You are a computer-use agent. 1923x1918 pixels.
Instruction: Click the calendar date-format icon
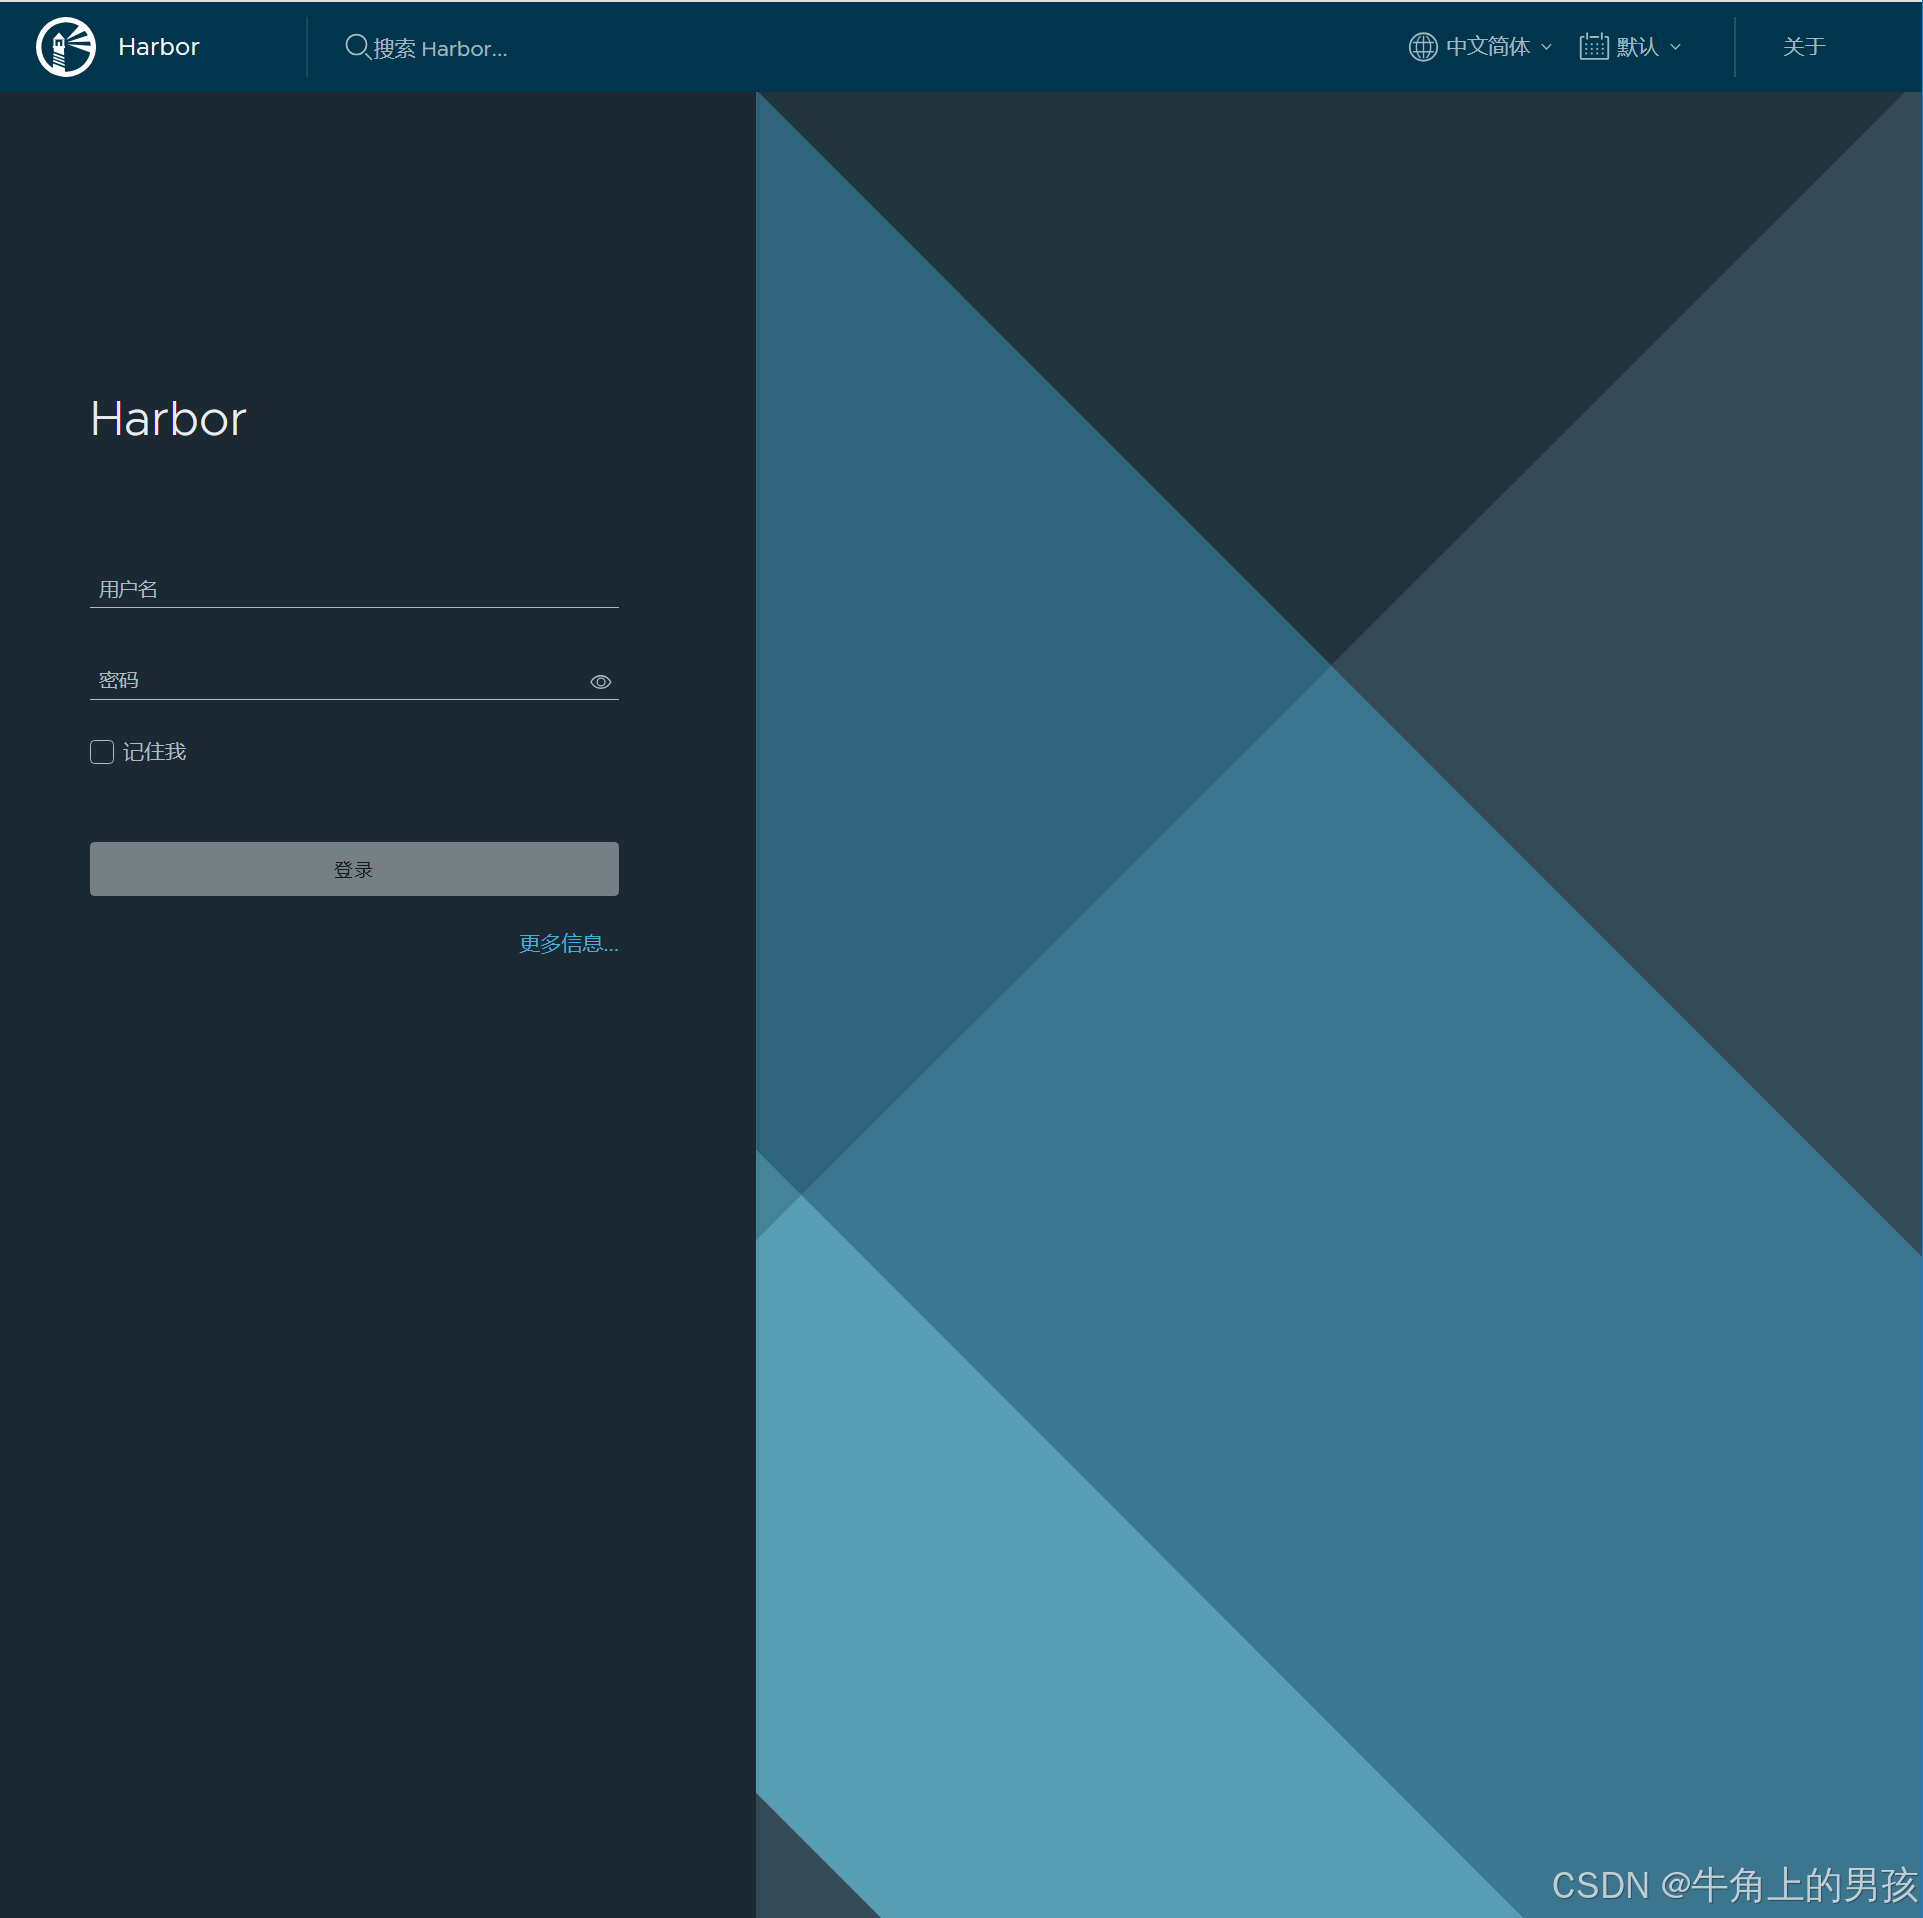point(1593,46)
